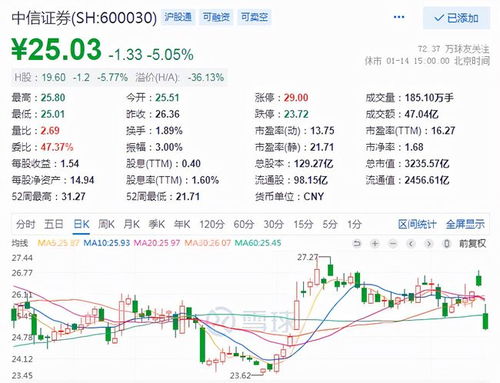
Task: Click the MA30:26.07 indicator label
Action: [207, 243]
